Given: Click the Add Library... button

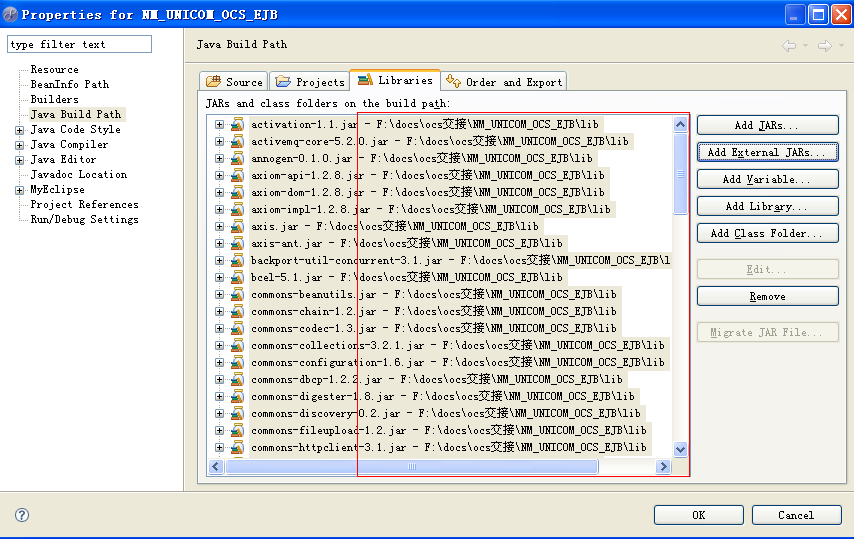Looking at the screenshot, I should [x=767, y=206].
